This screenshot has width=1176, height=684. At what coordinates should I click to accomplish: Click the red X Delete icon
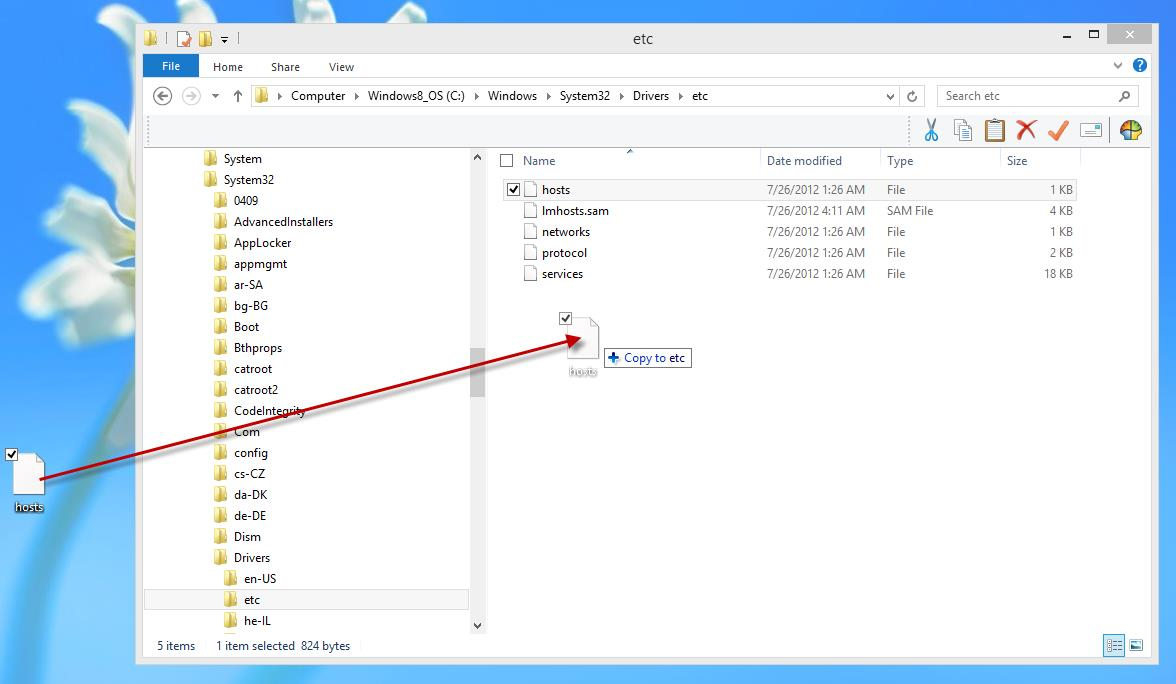(x=1026, y=130)
